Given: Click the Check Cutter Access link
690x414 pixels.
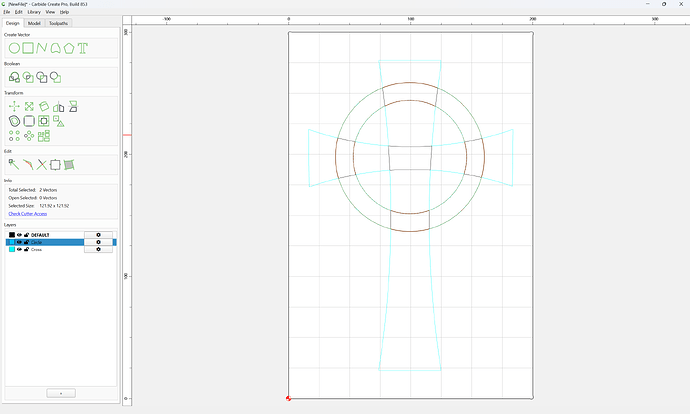Looking at the screenshot, I should tap(28, 214).
